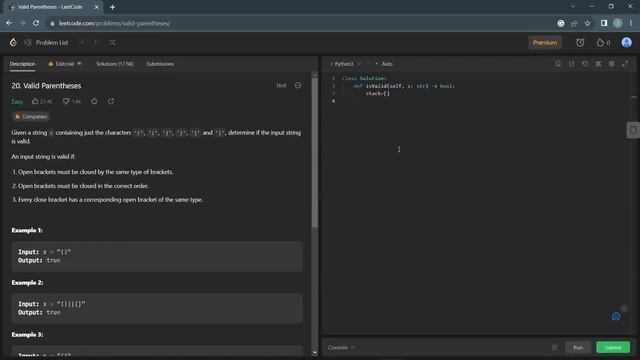This screenshot has width=640, height=360.
Task: Click the stack=[] code line
Action: [x=378, y=93]
